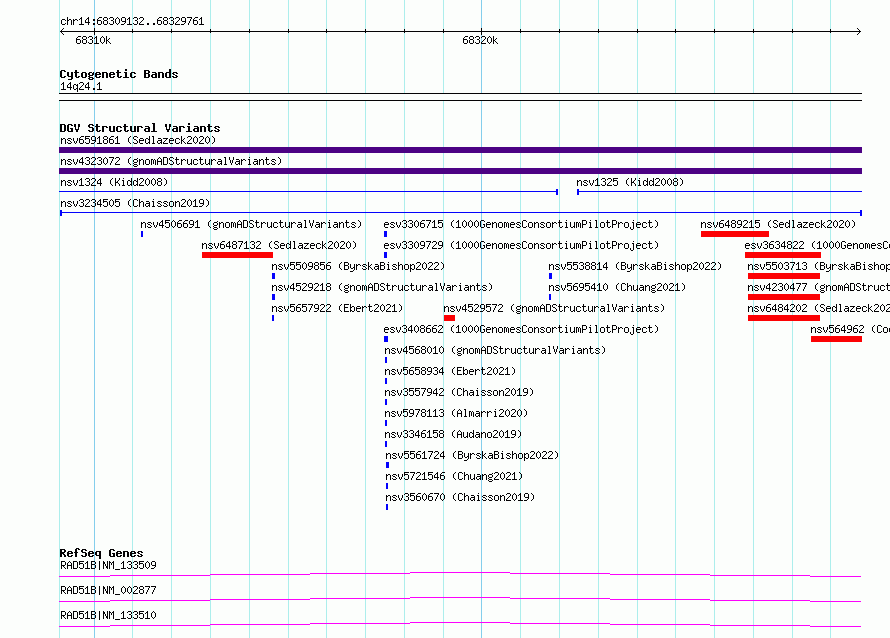Select nsv5658934 (Ebert2021) label

point(450,371)
